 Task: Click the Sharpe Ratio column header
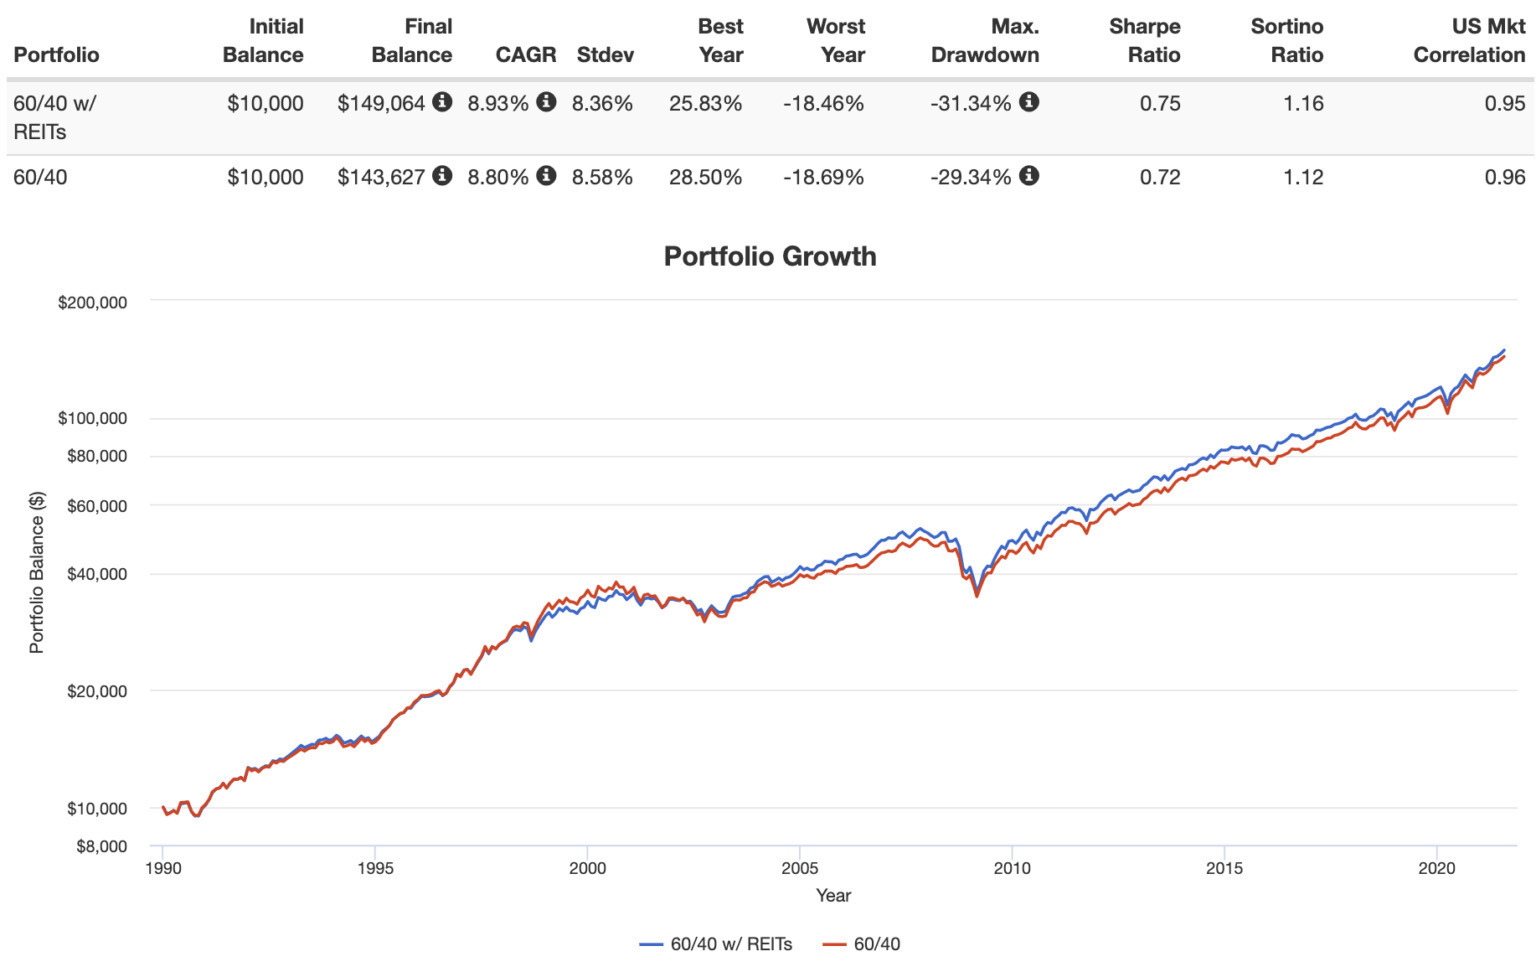pyautogui.click(x=1145, y=41)
